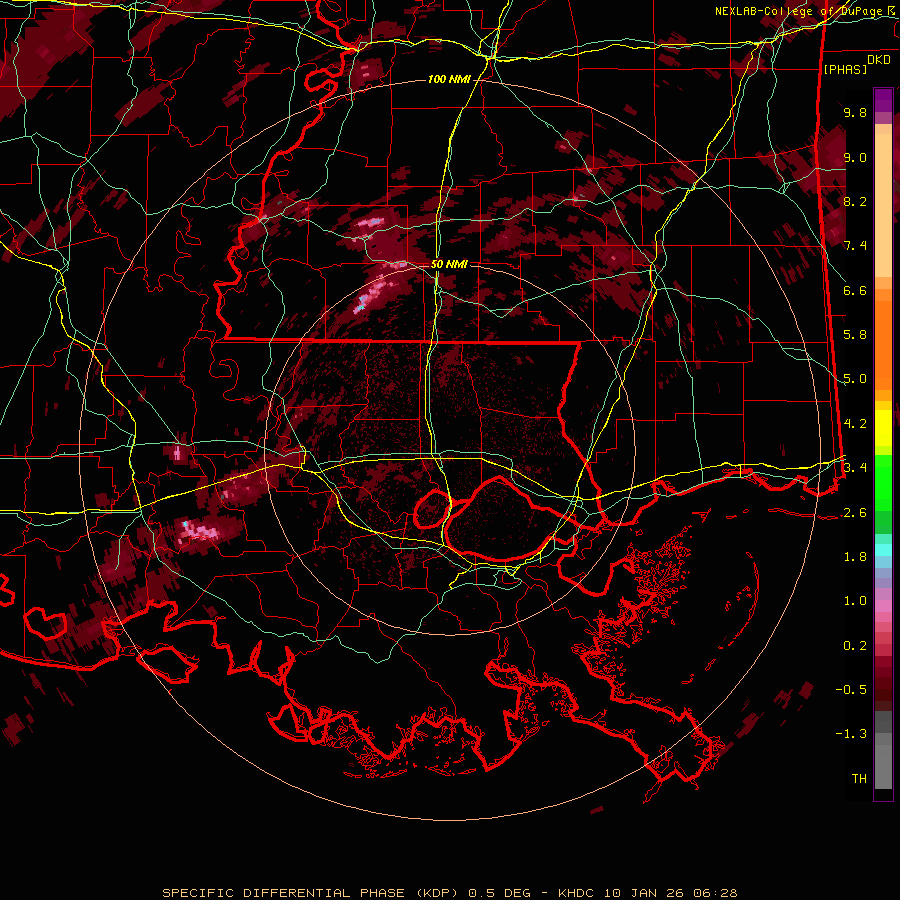Click the TH legend label
The width and height of the screenshot is (900, 900).
(x=859, y=778)
